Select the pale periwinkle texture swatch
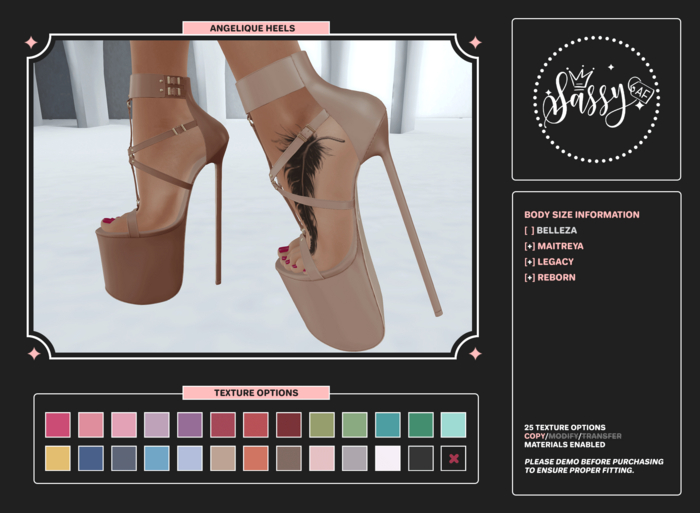The image size is (700, 513). [190, 458]
